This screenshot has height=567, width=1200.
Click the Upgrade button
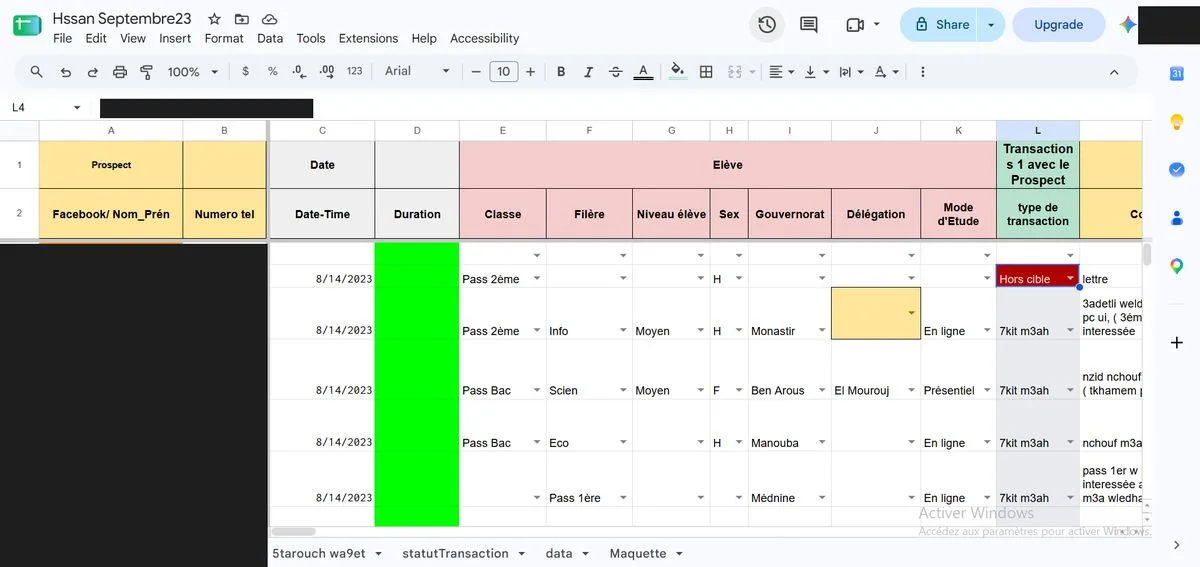(1058, 25)
